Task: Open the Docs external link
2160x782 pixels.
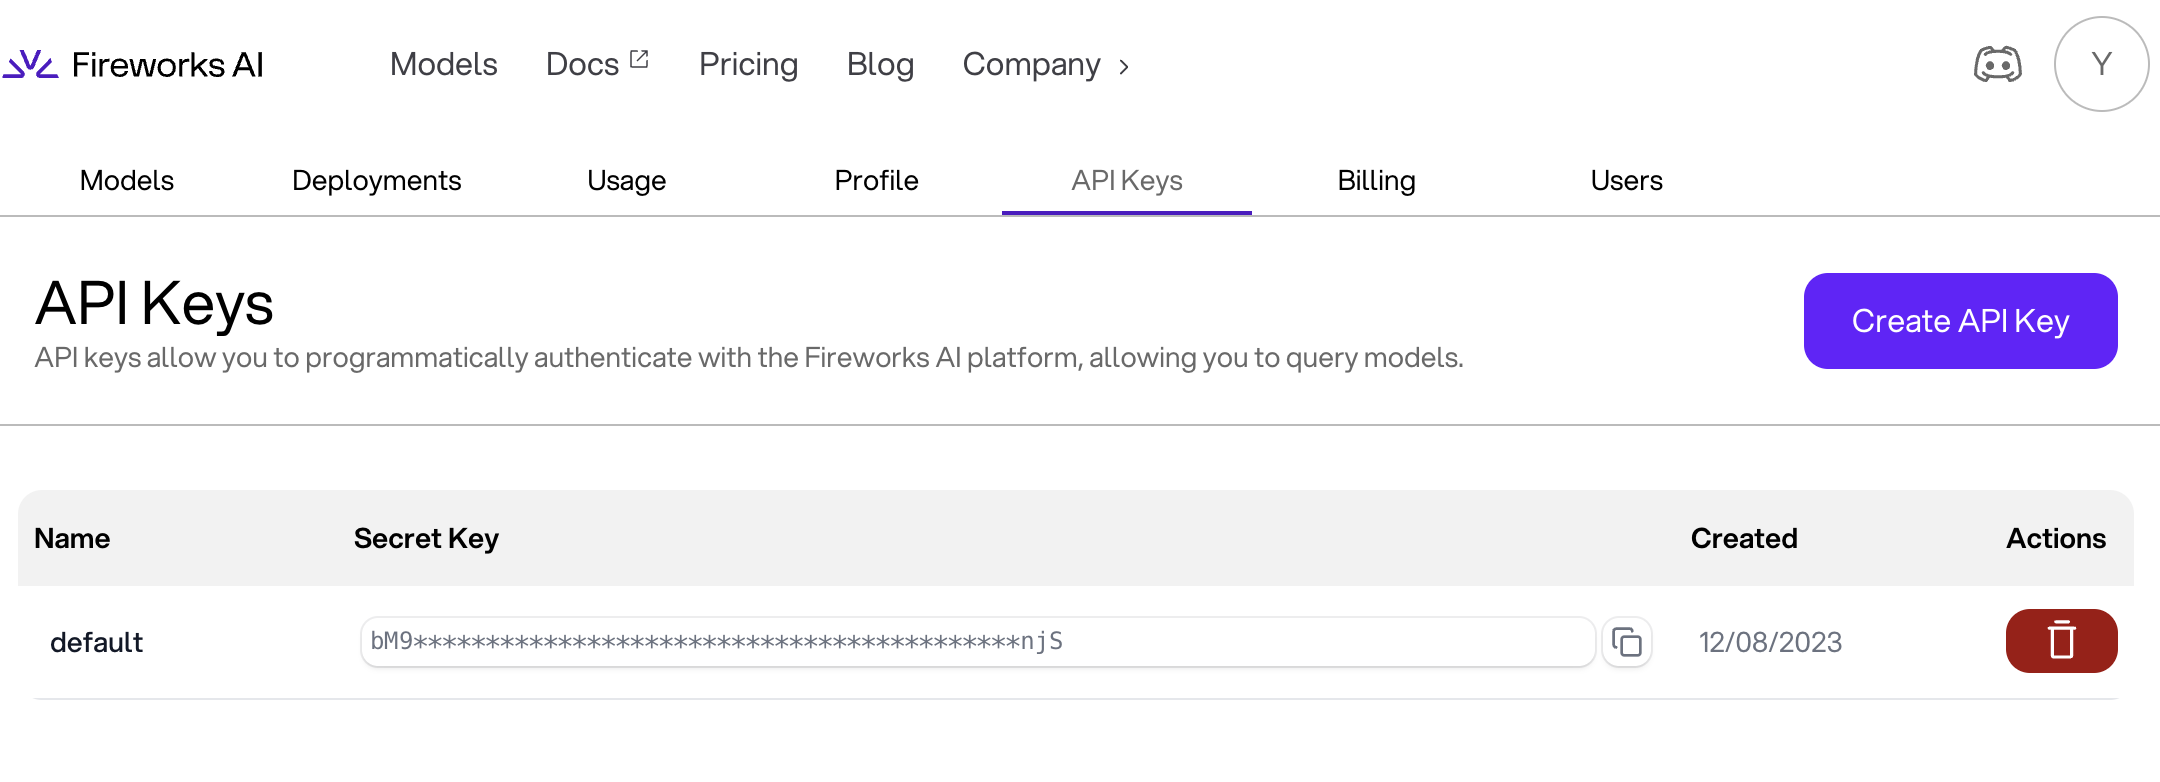Action: [x=597, y=65]
